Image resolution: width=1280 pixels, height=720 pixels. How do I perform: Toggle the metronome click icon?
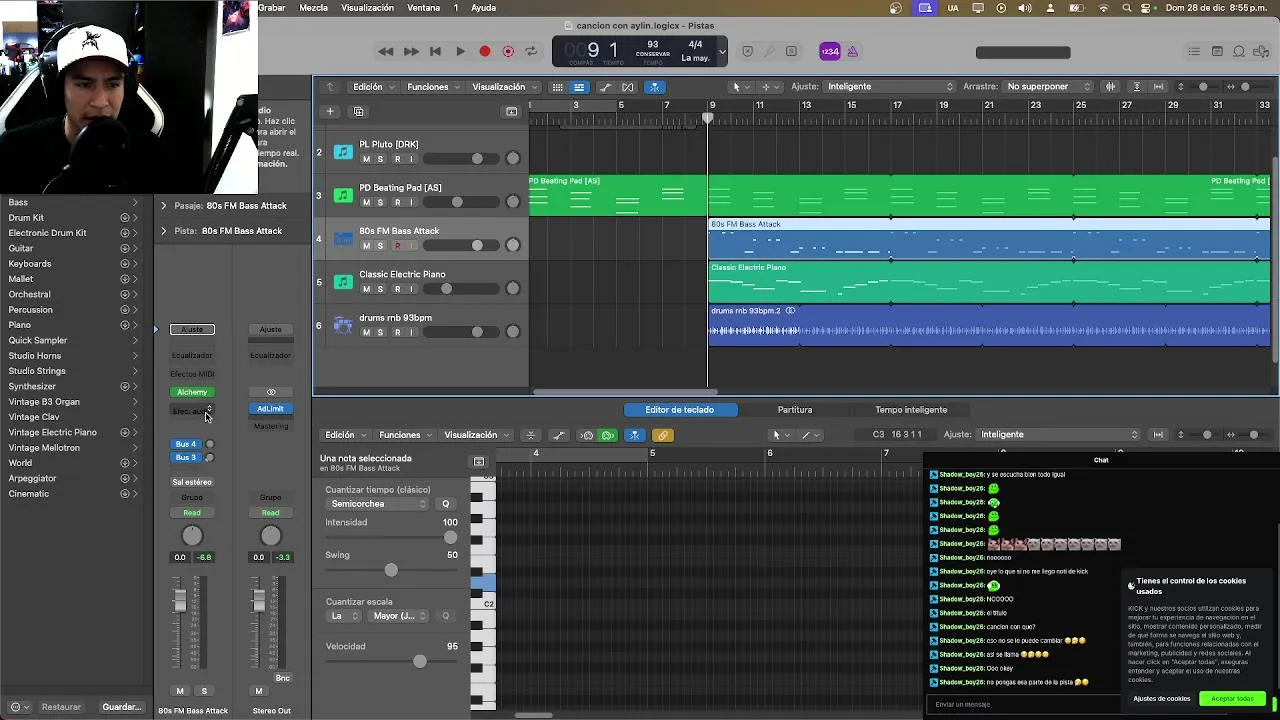coord(853,51)
